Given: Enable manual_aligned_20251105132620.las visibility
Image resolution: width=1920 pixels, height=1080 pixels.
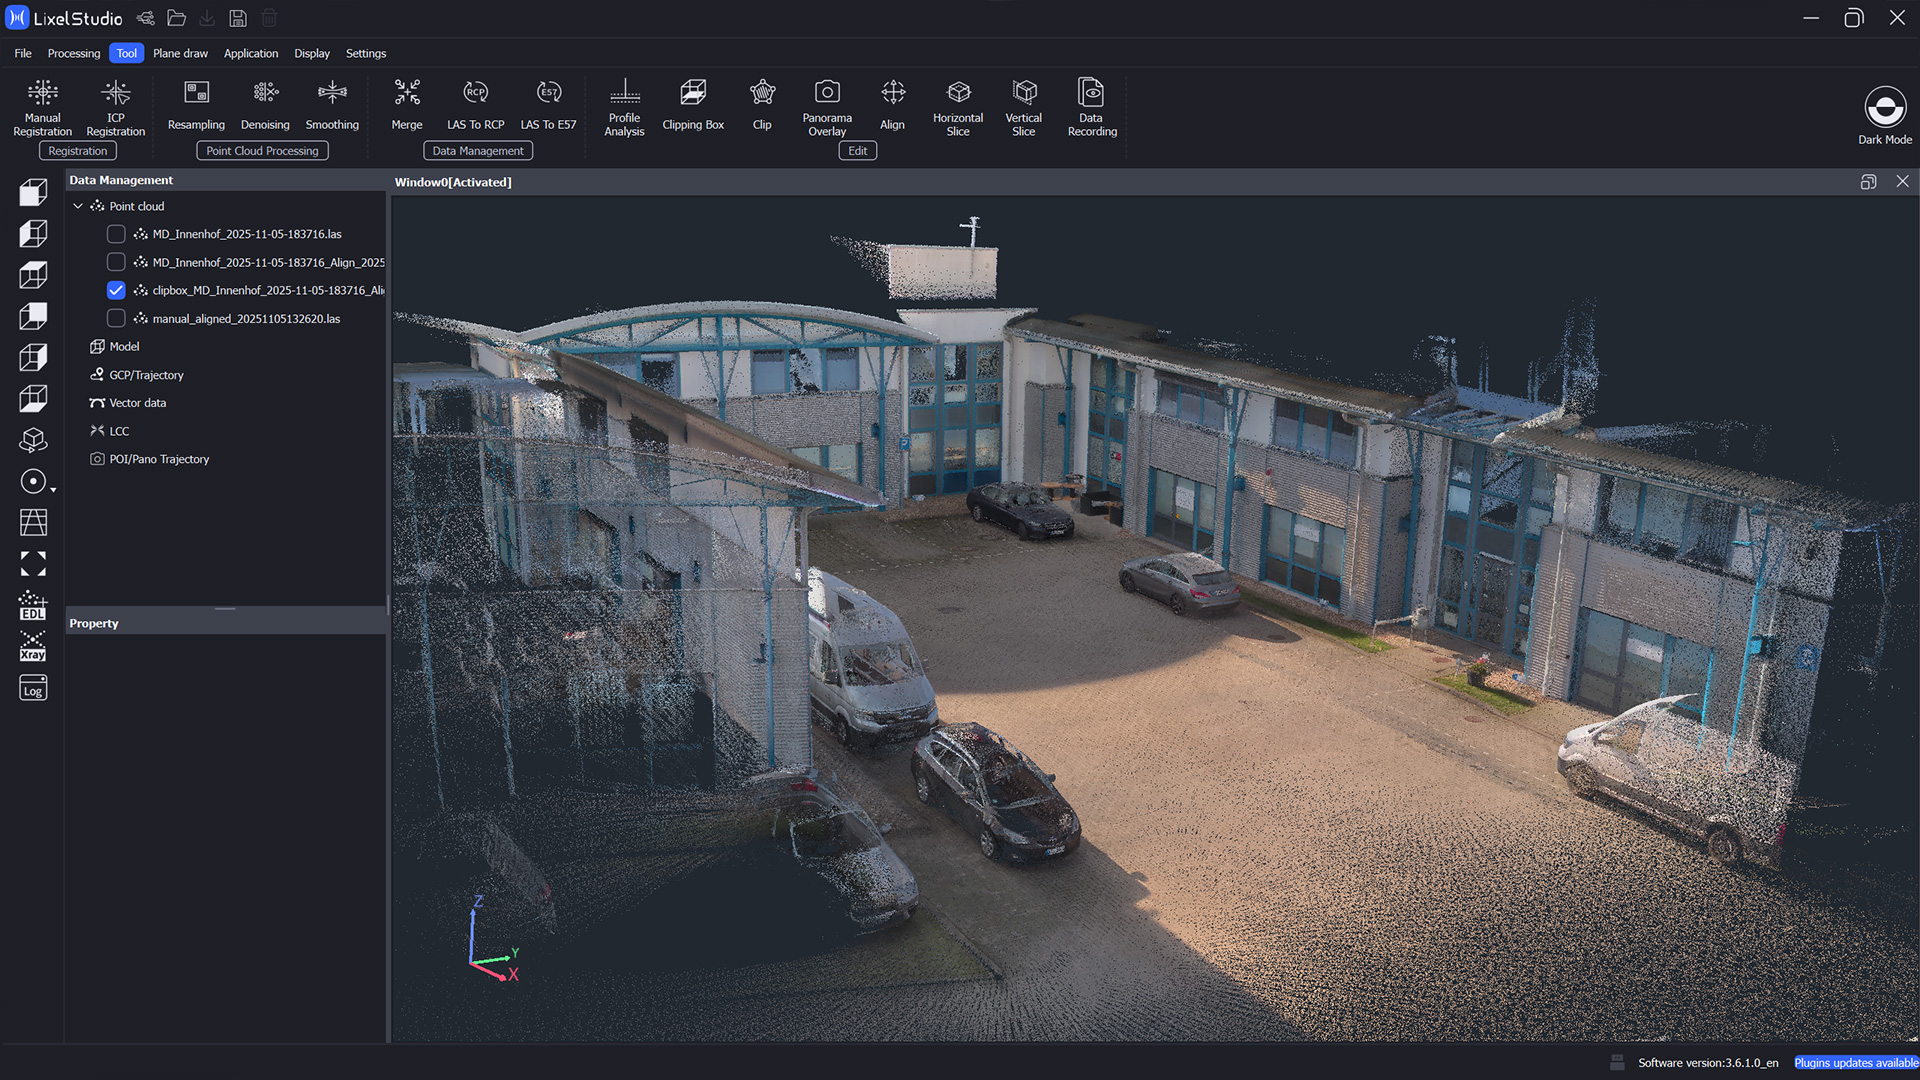Looking at the screenshot, I should coord(116,318).
